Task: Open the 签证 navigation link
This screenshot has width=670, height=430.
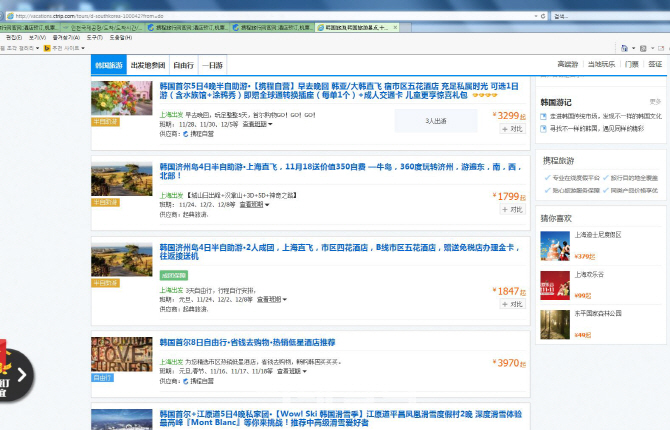Action: click(655, 64)
